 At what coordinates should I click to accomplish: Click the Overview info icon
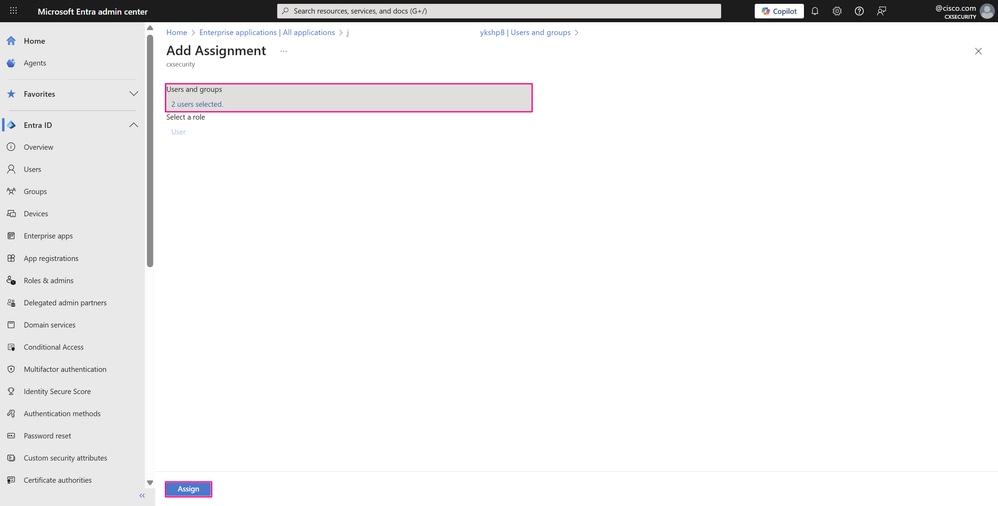(x=11, y=147)
